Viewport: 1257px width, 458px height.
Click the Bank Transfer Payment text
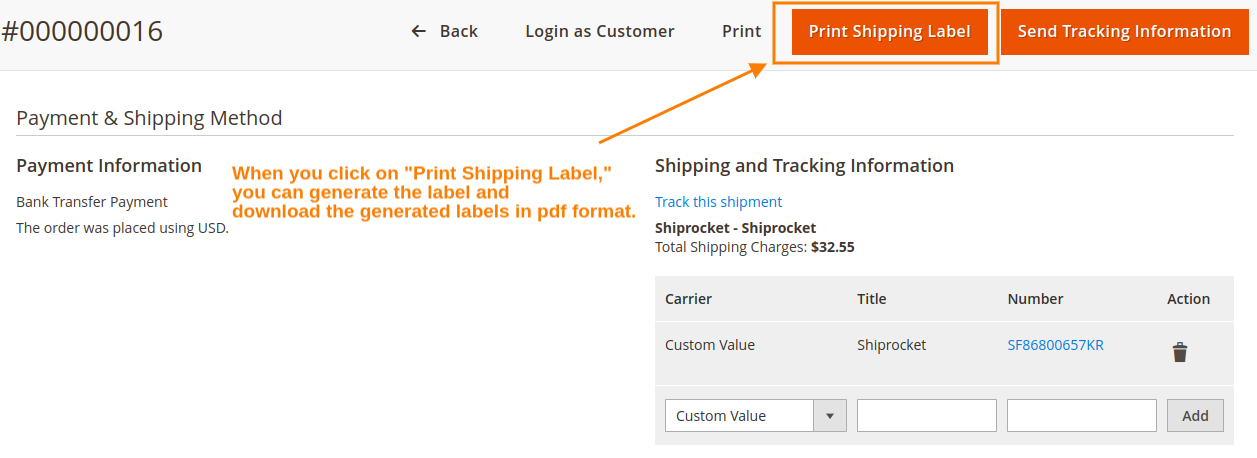(x=92, y=202)
